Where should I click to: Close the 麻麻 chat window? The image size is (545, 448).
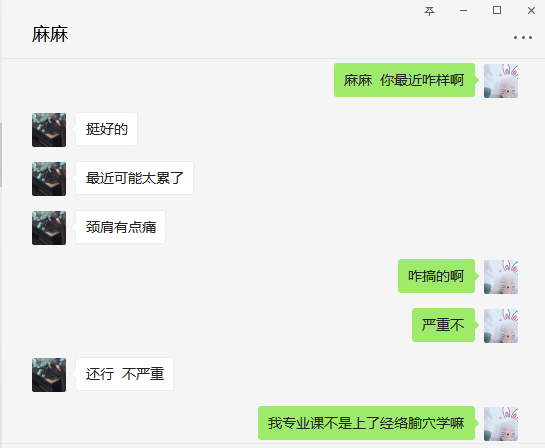tap(531, 11)
